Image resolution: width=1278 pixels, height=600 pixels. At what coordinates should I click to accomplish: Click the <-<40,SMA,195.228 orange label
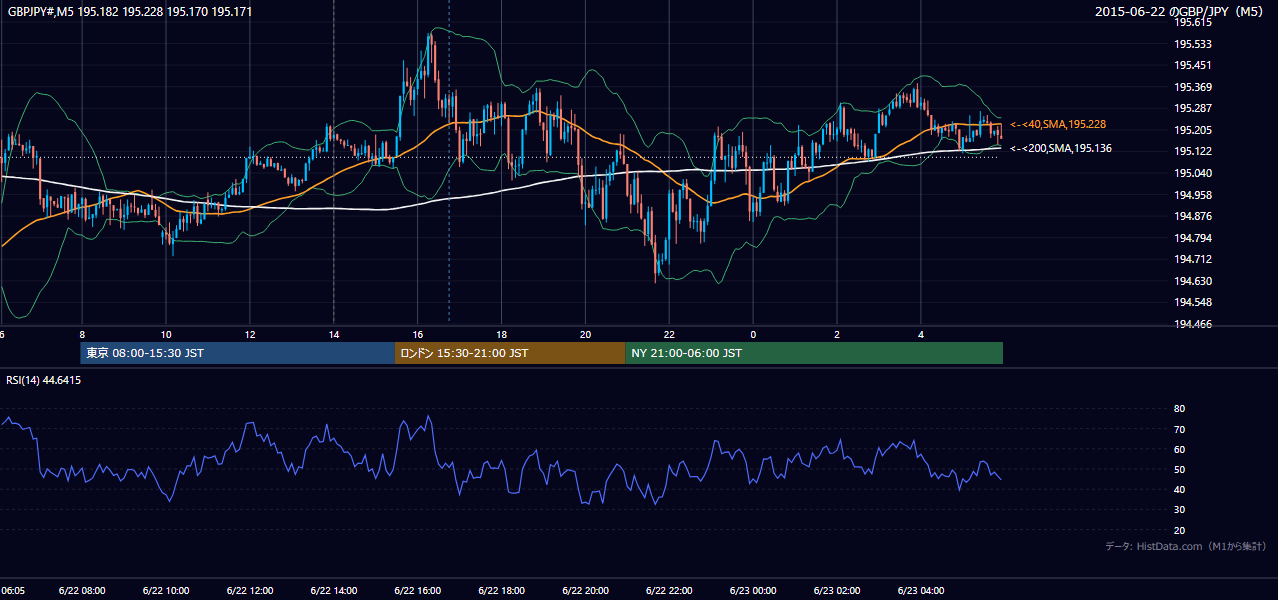[1058, 124]
